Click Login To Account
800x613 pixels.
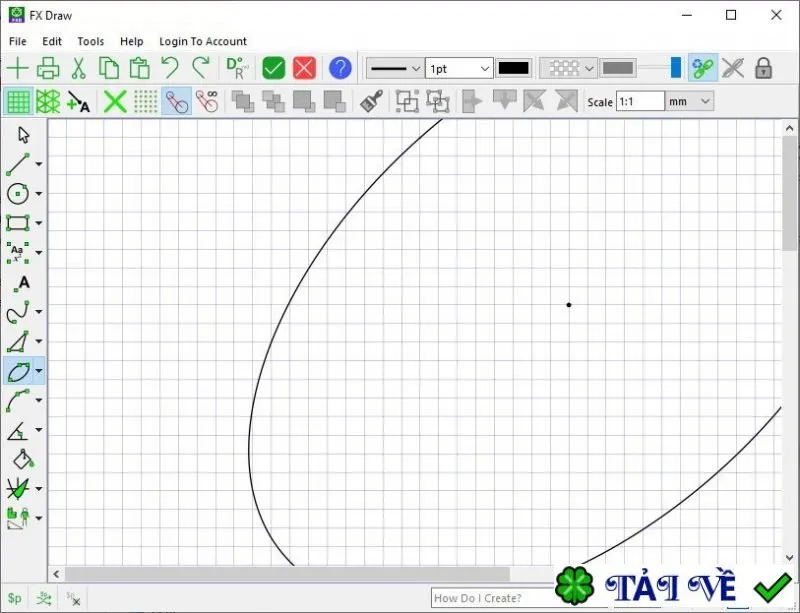point(203,41)
